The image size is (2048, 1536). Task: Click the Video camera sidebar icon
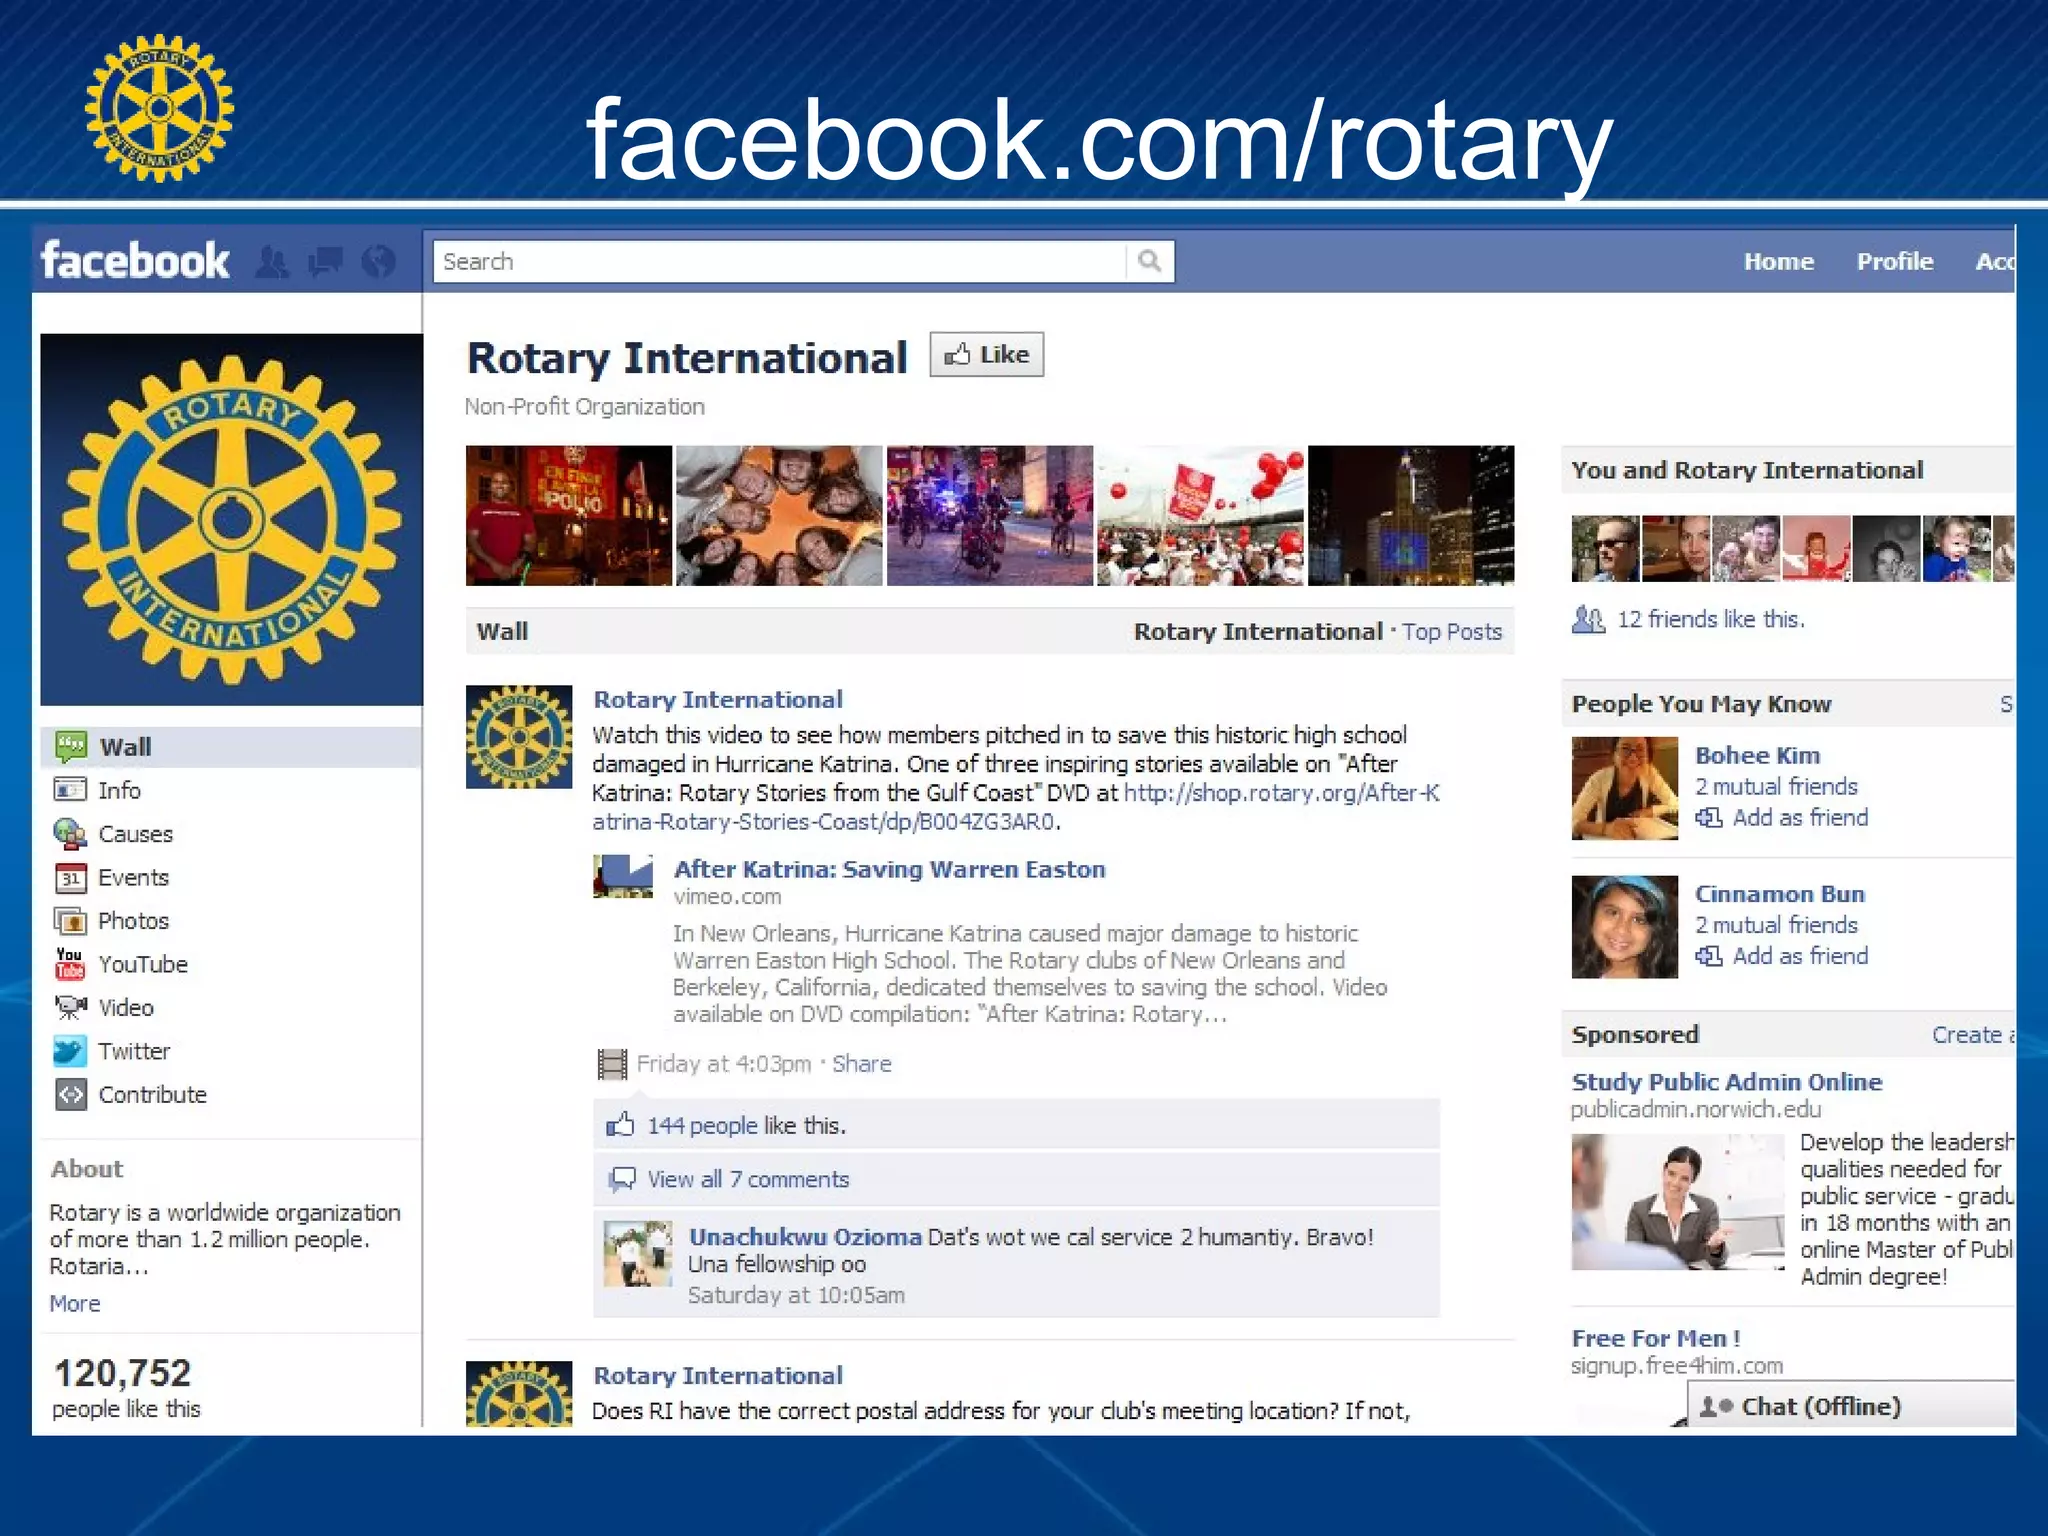point(70,1007)
